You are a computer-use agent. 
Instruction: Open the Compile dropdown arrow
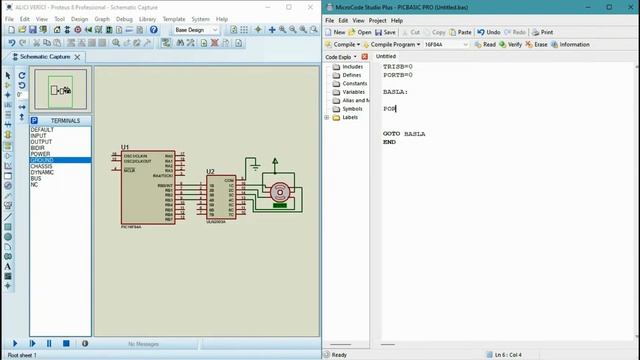click(358, 44)
